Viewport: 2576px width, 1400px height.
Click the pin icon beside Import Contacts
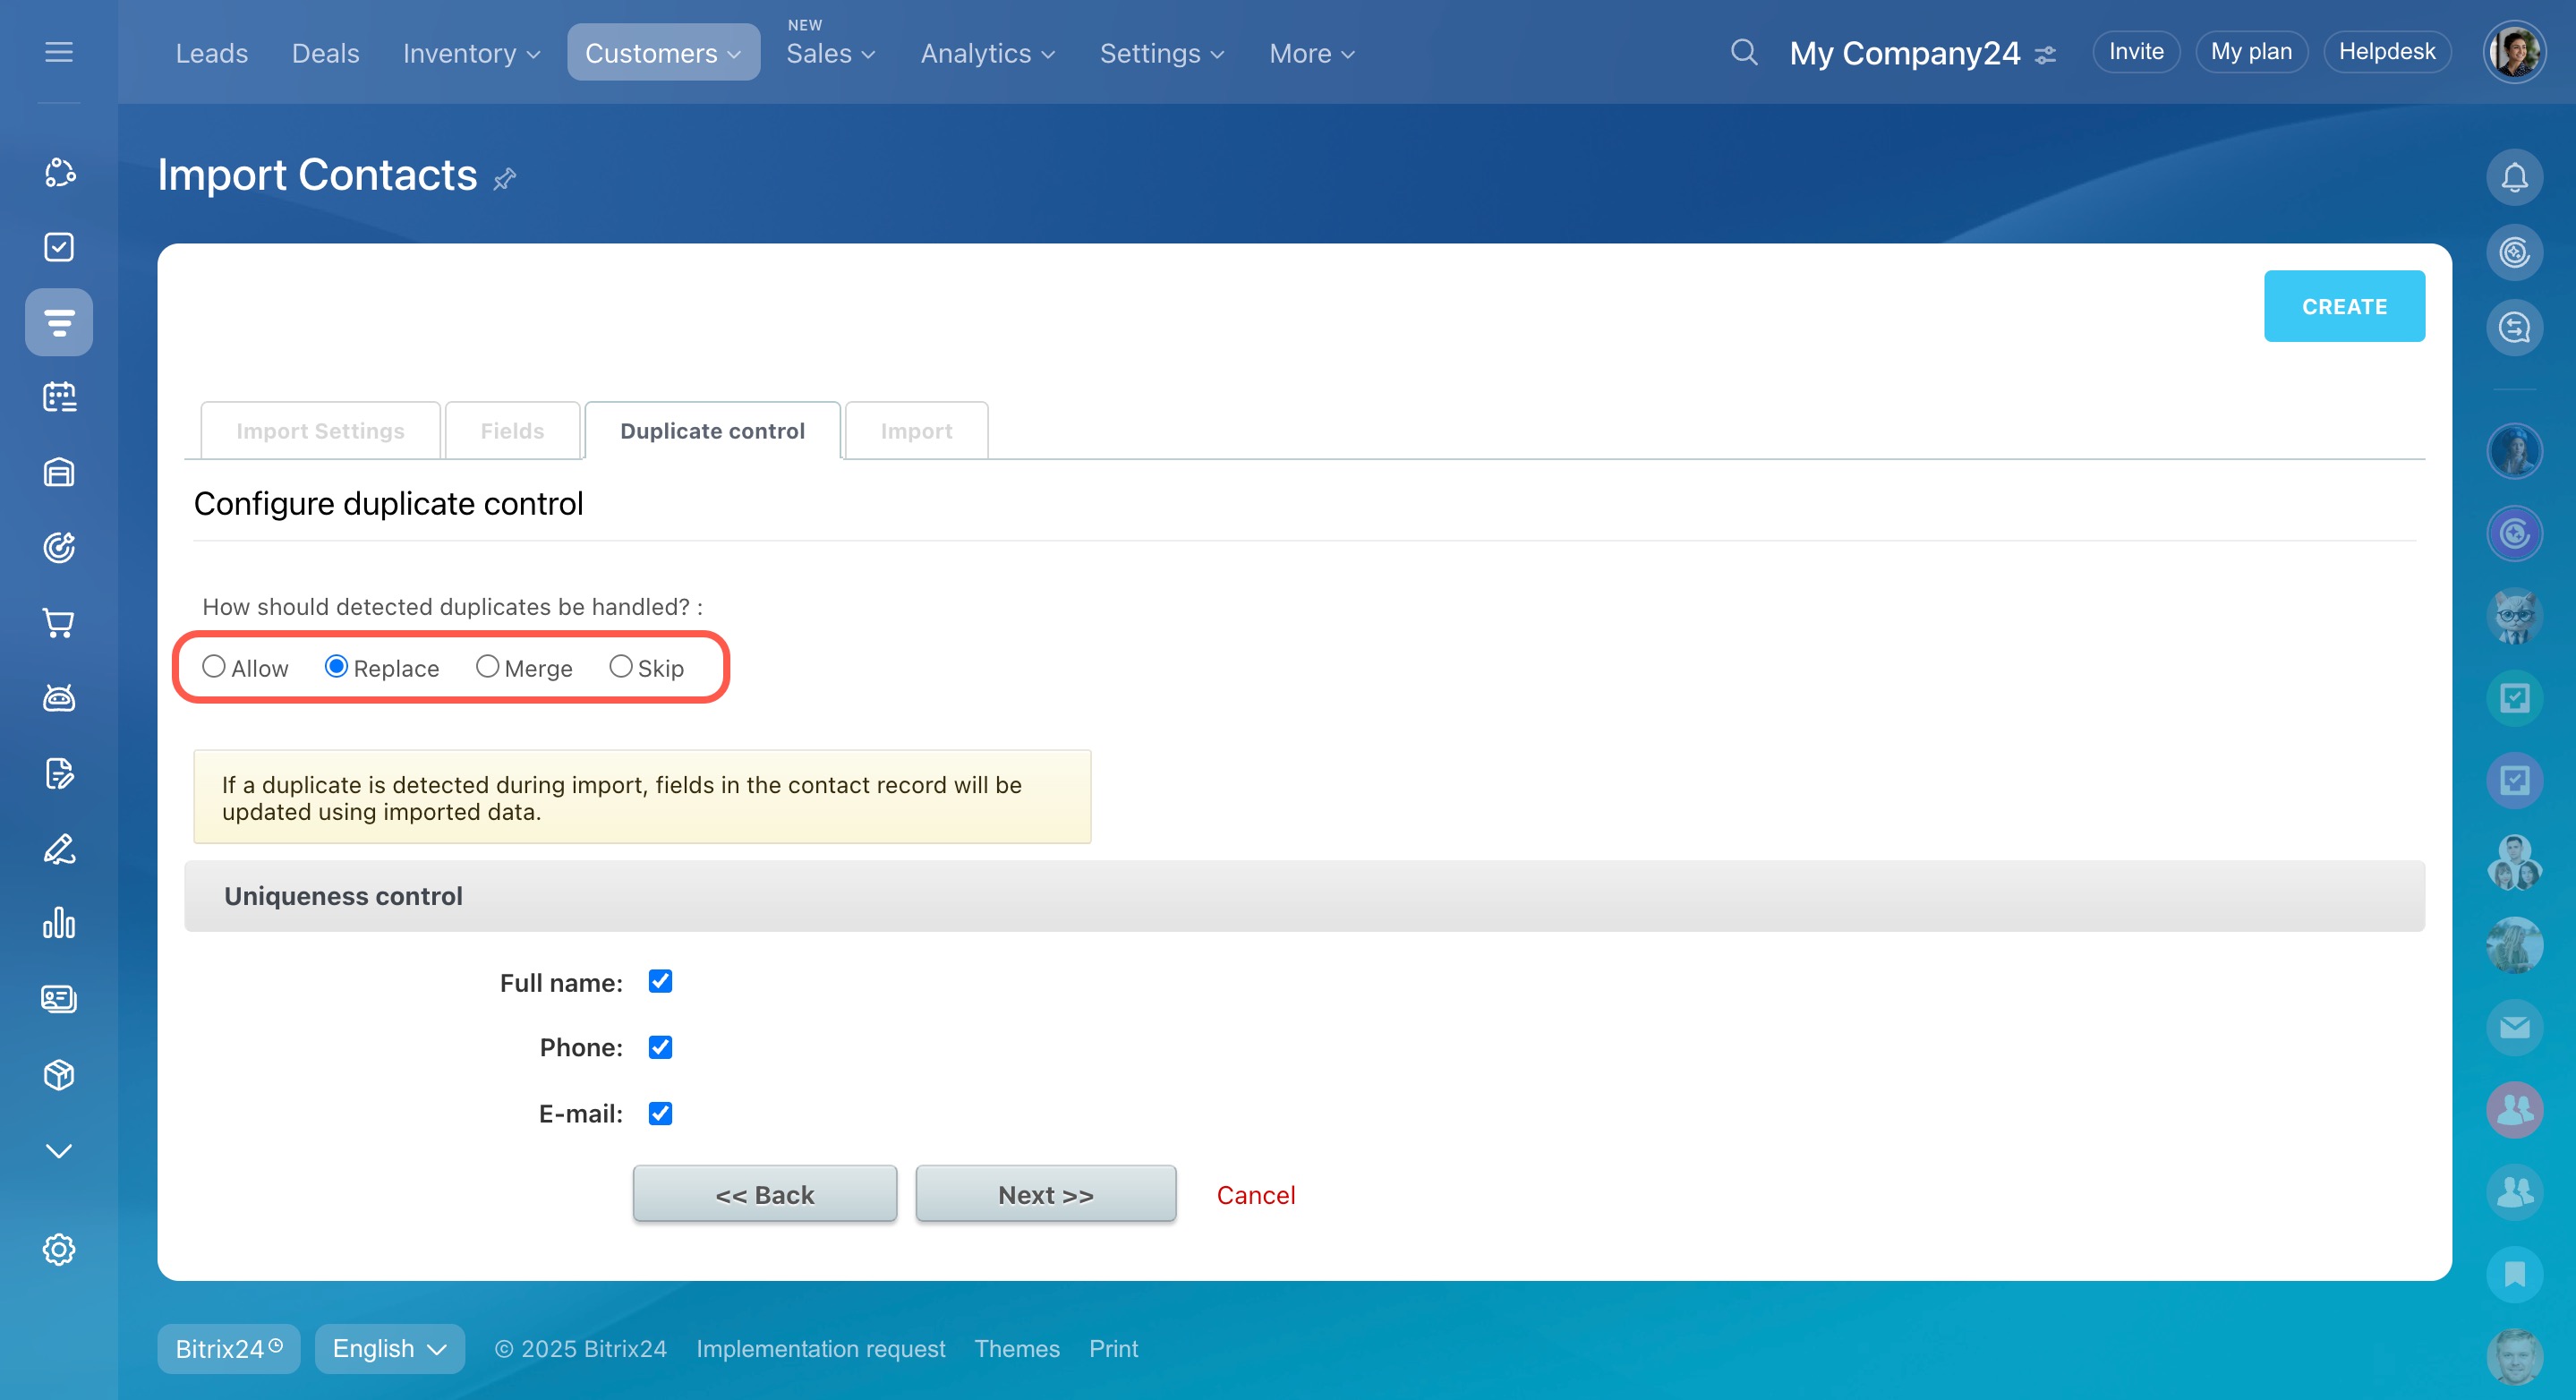505,179
